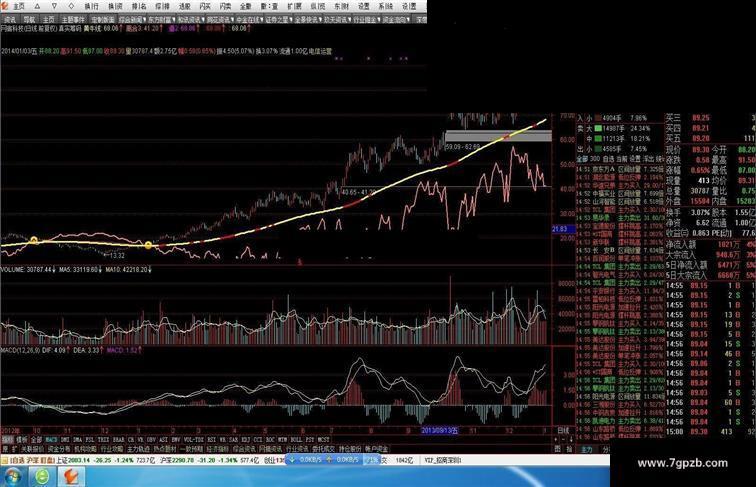The width and height of the screenshot is (756, 487).
Task: Select the BOLL indicator tab
Action: tap(296, 440)
